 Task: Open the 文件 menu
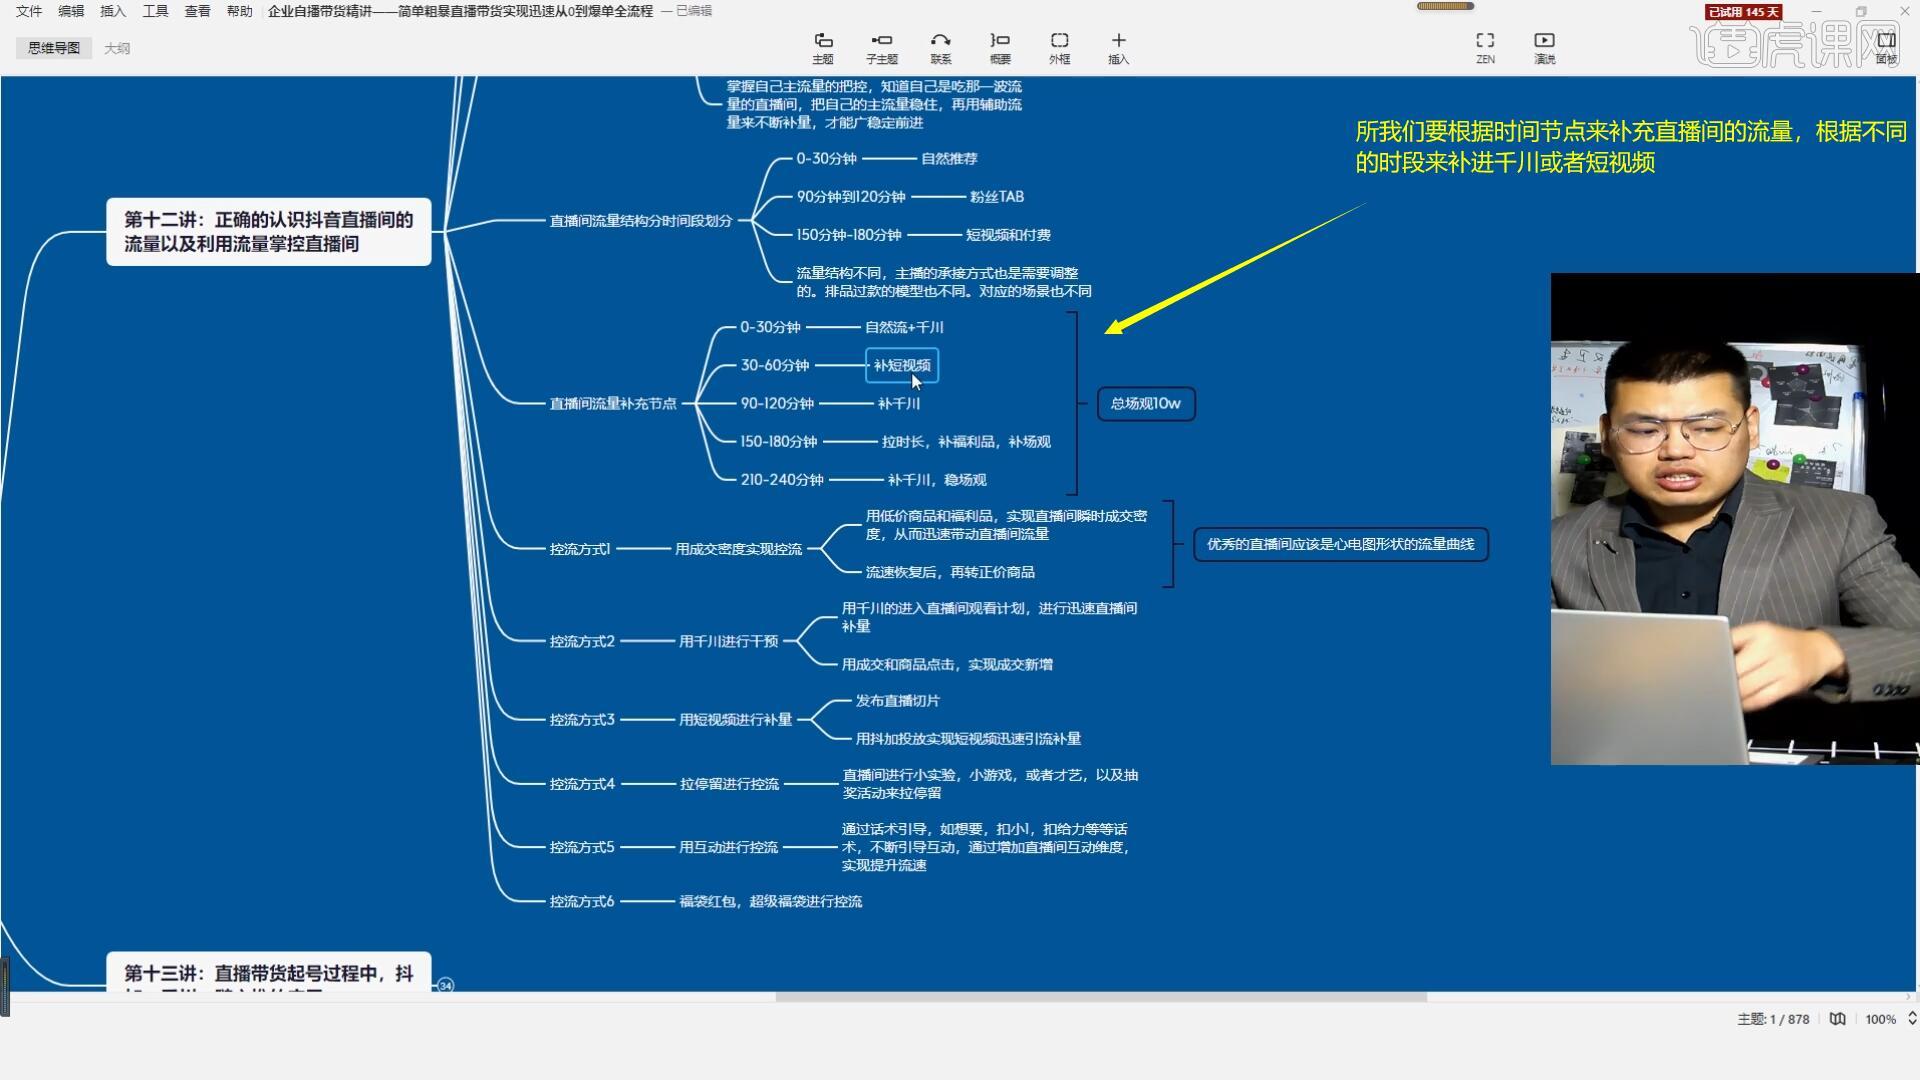[29, 11]
